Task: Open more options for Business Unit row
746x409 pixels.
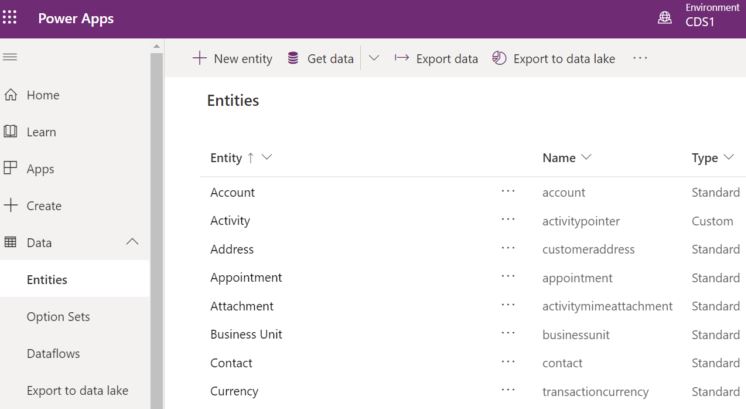Action: click(508, 333)
